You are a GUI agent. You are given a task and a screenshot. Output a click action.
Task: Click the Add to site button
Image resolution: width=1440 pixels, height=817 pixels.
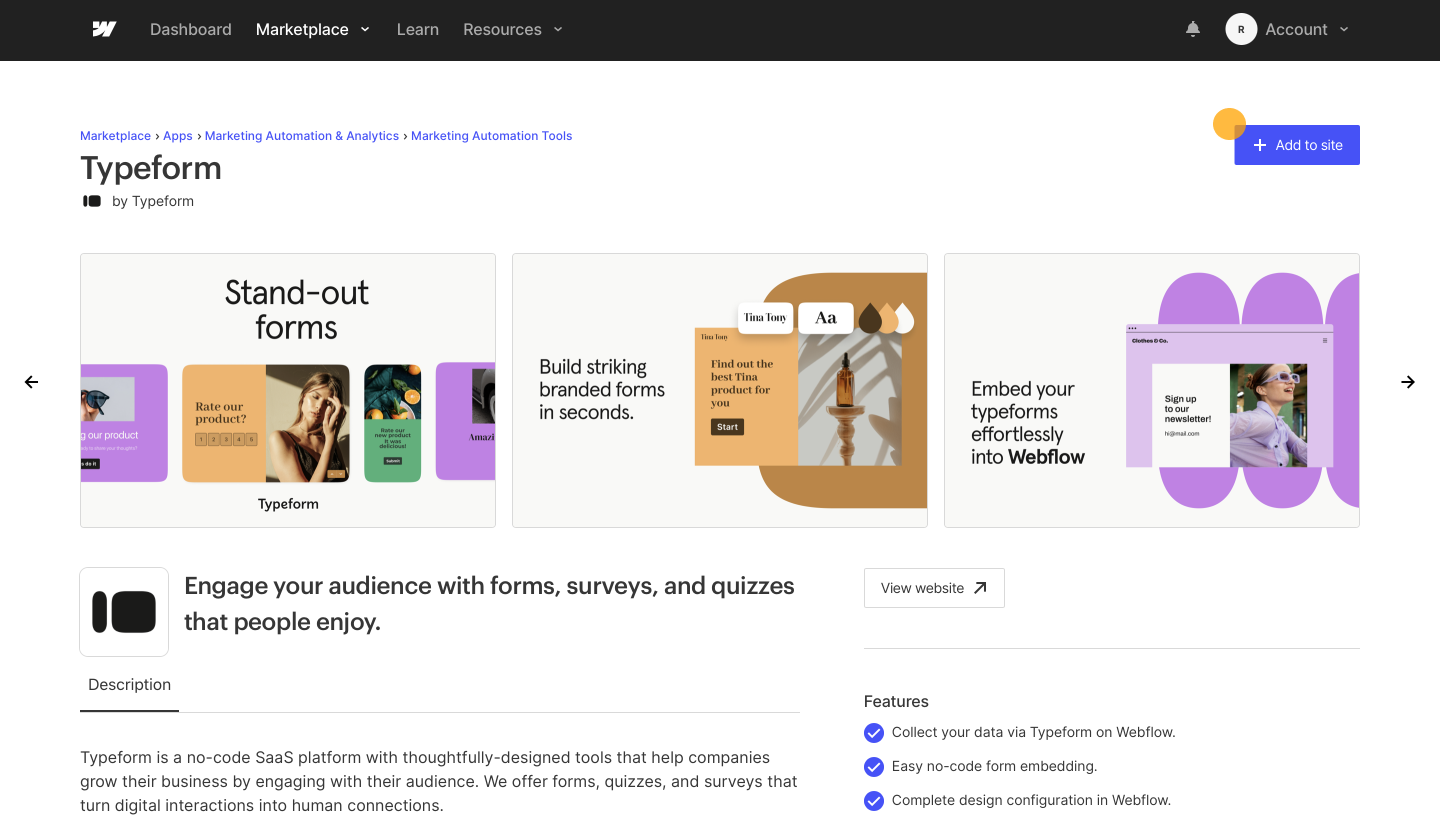pyautogui.click(x=1297, y=145)
